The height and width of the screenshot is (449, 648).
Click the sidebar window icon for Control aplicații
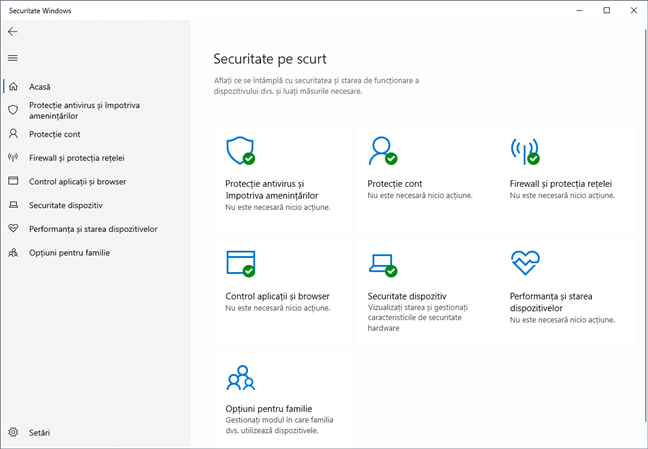[x=13, y=181]
